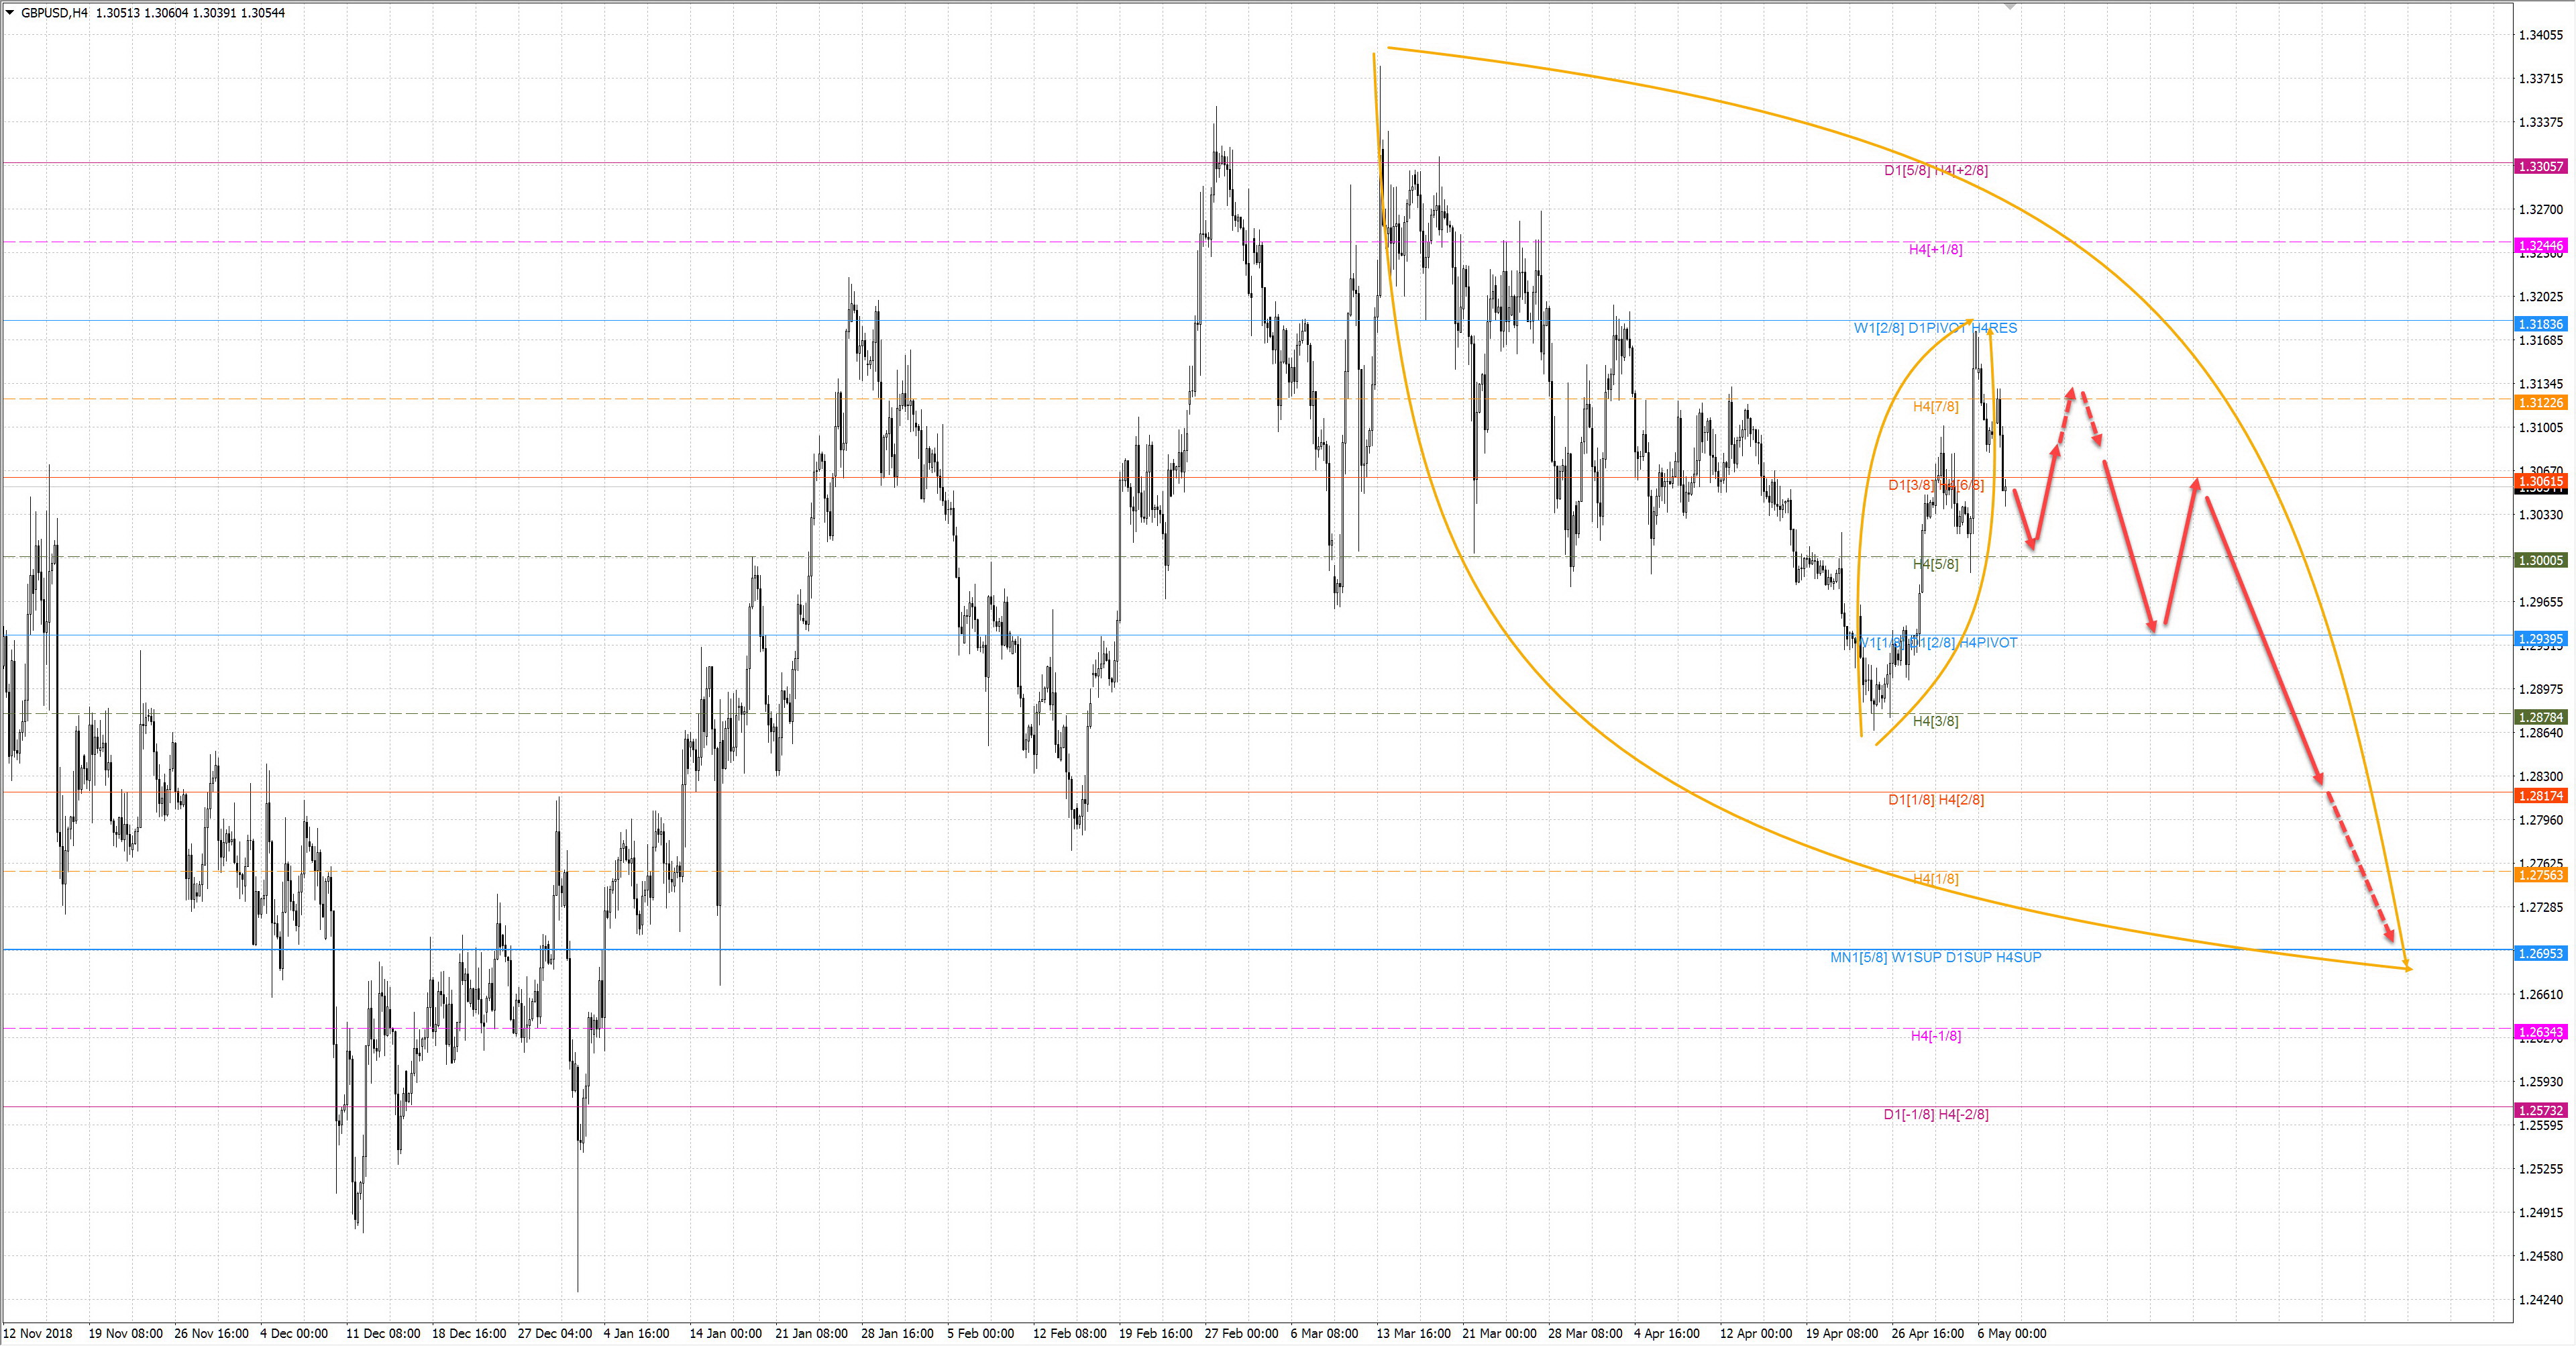This screenshot has width=2576, height=1346.
Task: Click the magenta 1.25732 price tag
Action: [x=2540, y=1110]
